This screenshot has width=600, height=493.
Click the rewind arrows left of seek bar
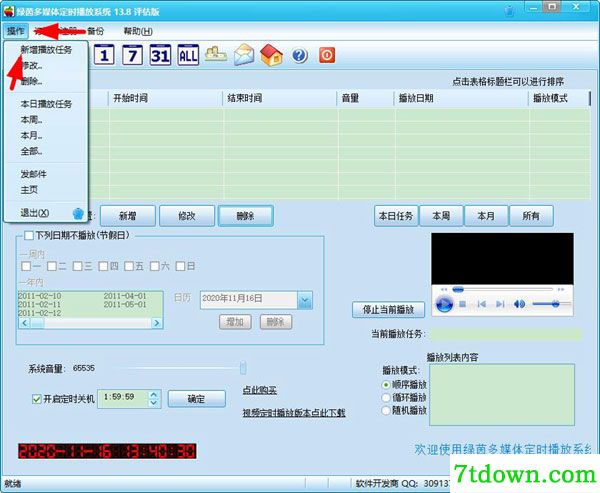[444, 289]
